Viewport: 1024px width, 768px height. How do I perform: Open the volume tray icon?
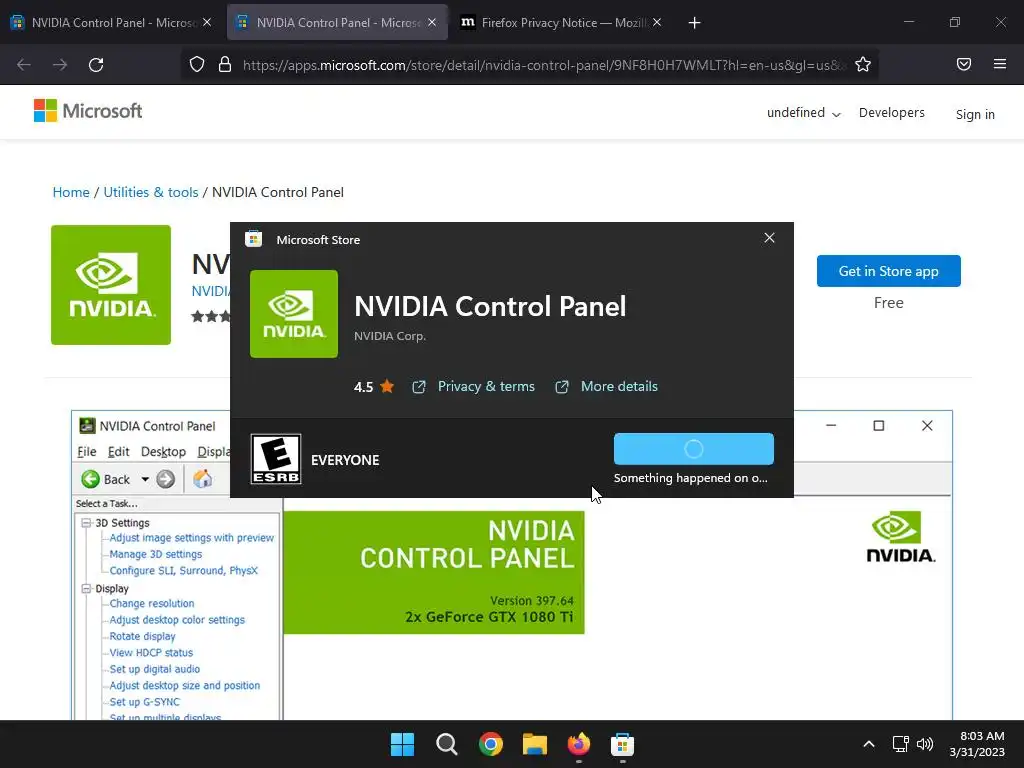click(x=925, y=744)
